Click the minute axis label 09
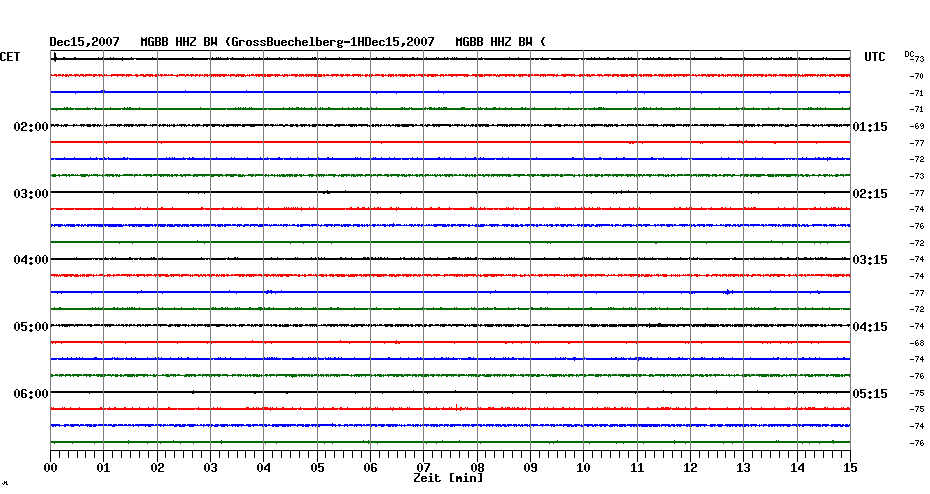 530,468
